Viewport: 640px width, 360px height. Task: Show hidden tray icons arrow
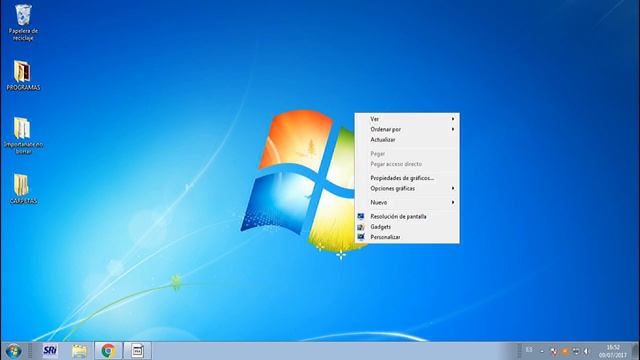click(542, 351)
